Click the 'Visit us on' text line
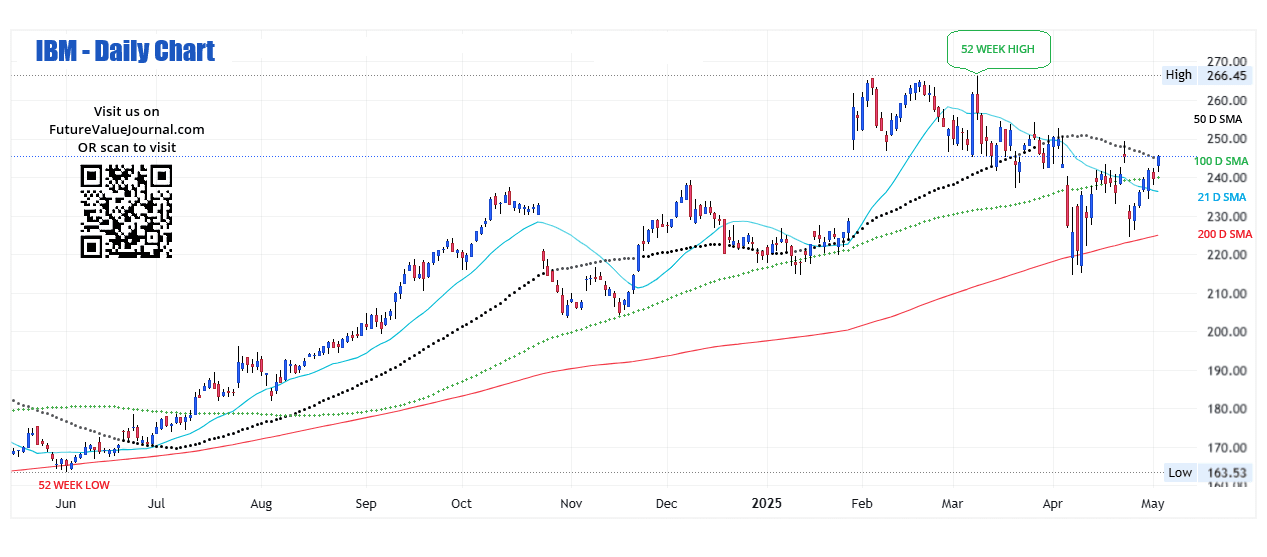The width and height of the screenshot is (1267, 557). [126, 111]
